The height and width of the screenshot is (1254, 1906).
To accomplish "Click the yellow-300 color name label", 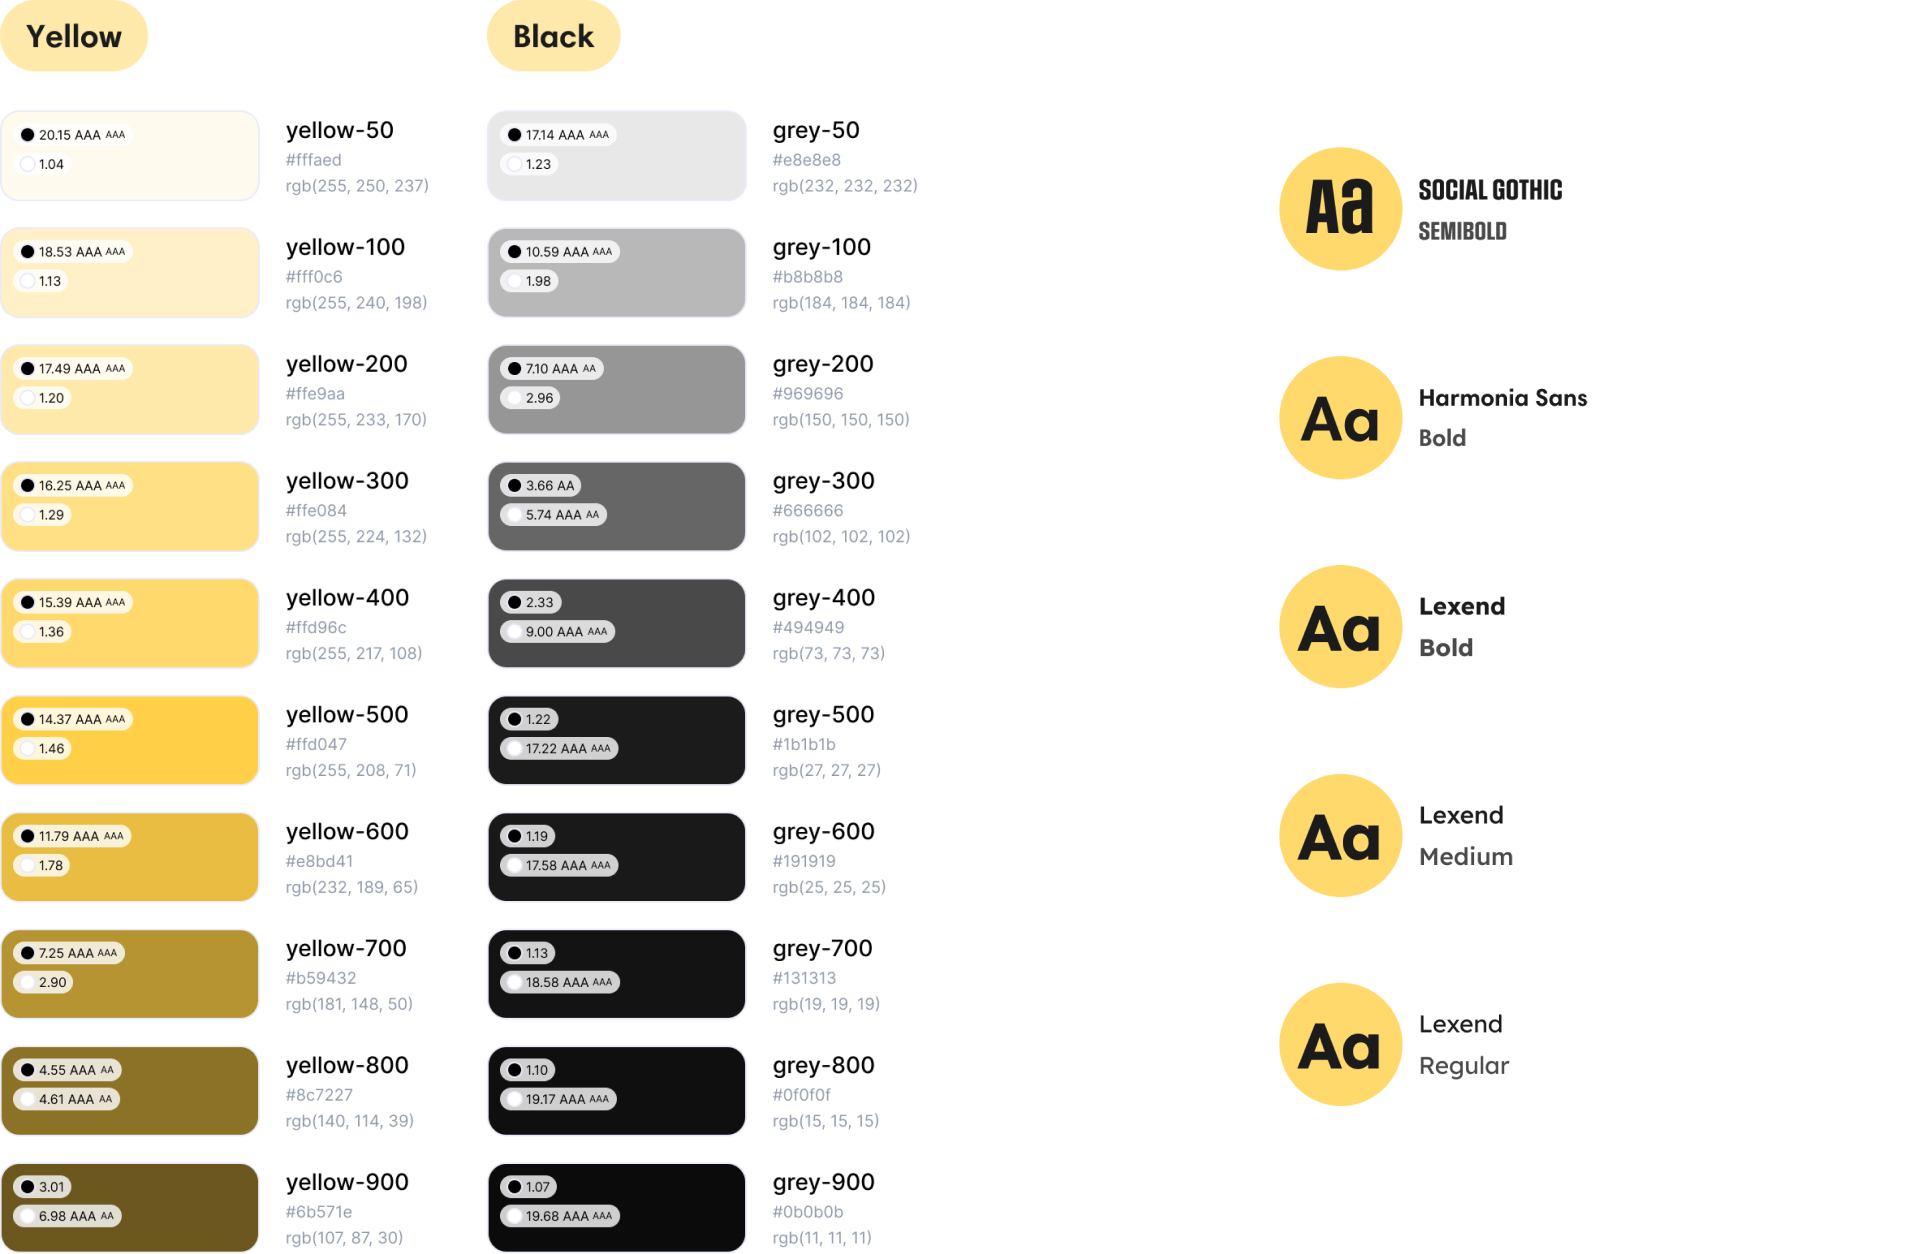I will (x=347, y=481).
